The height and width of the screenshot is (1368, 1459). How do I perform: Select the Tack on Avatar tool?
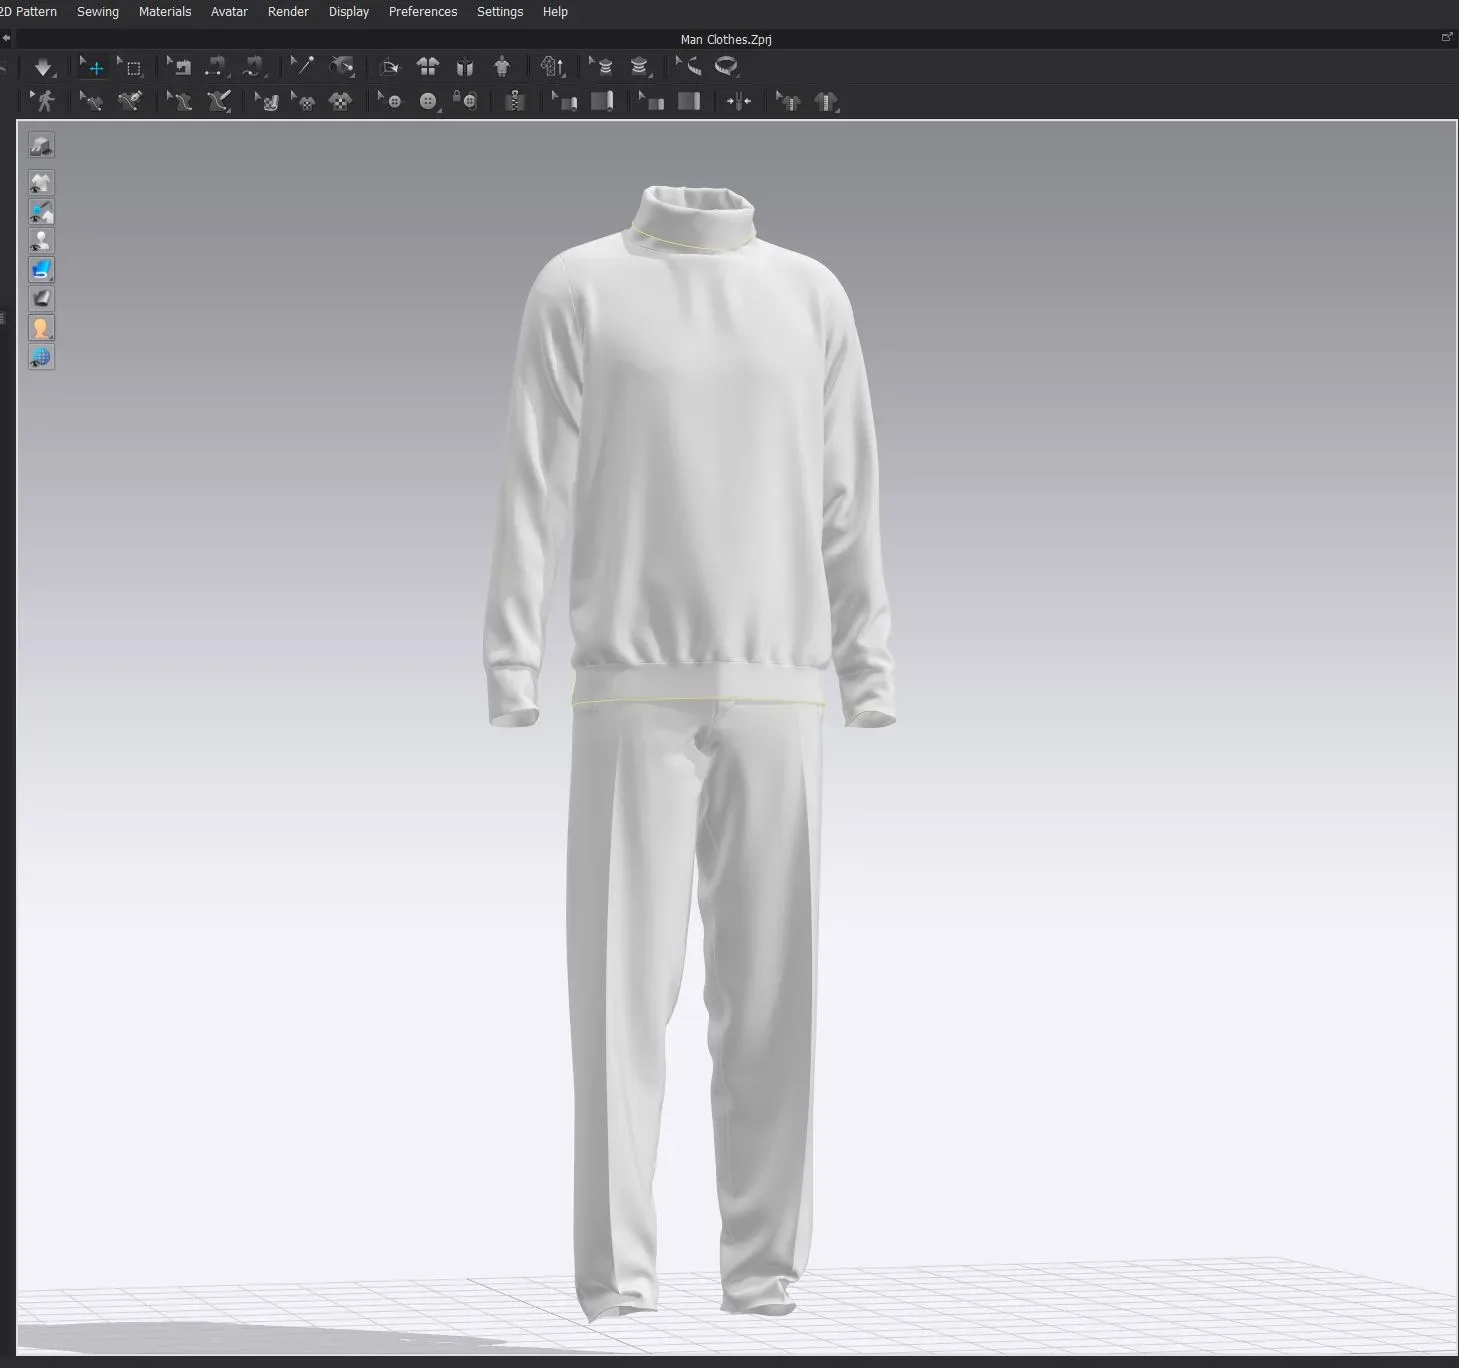pos(341,67)
